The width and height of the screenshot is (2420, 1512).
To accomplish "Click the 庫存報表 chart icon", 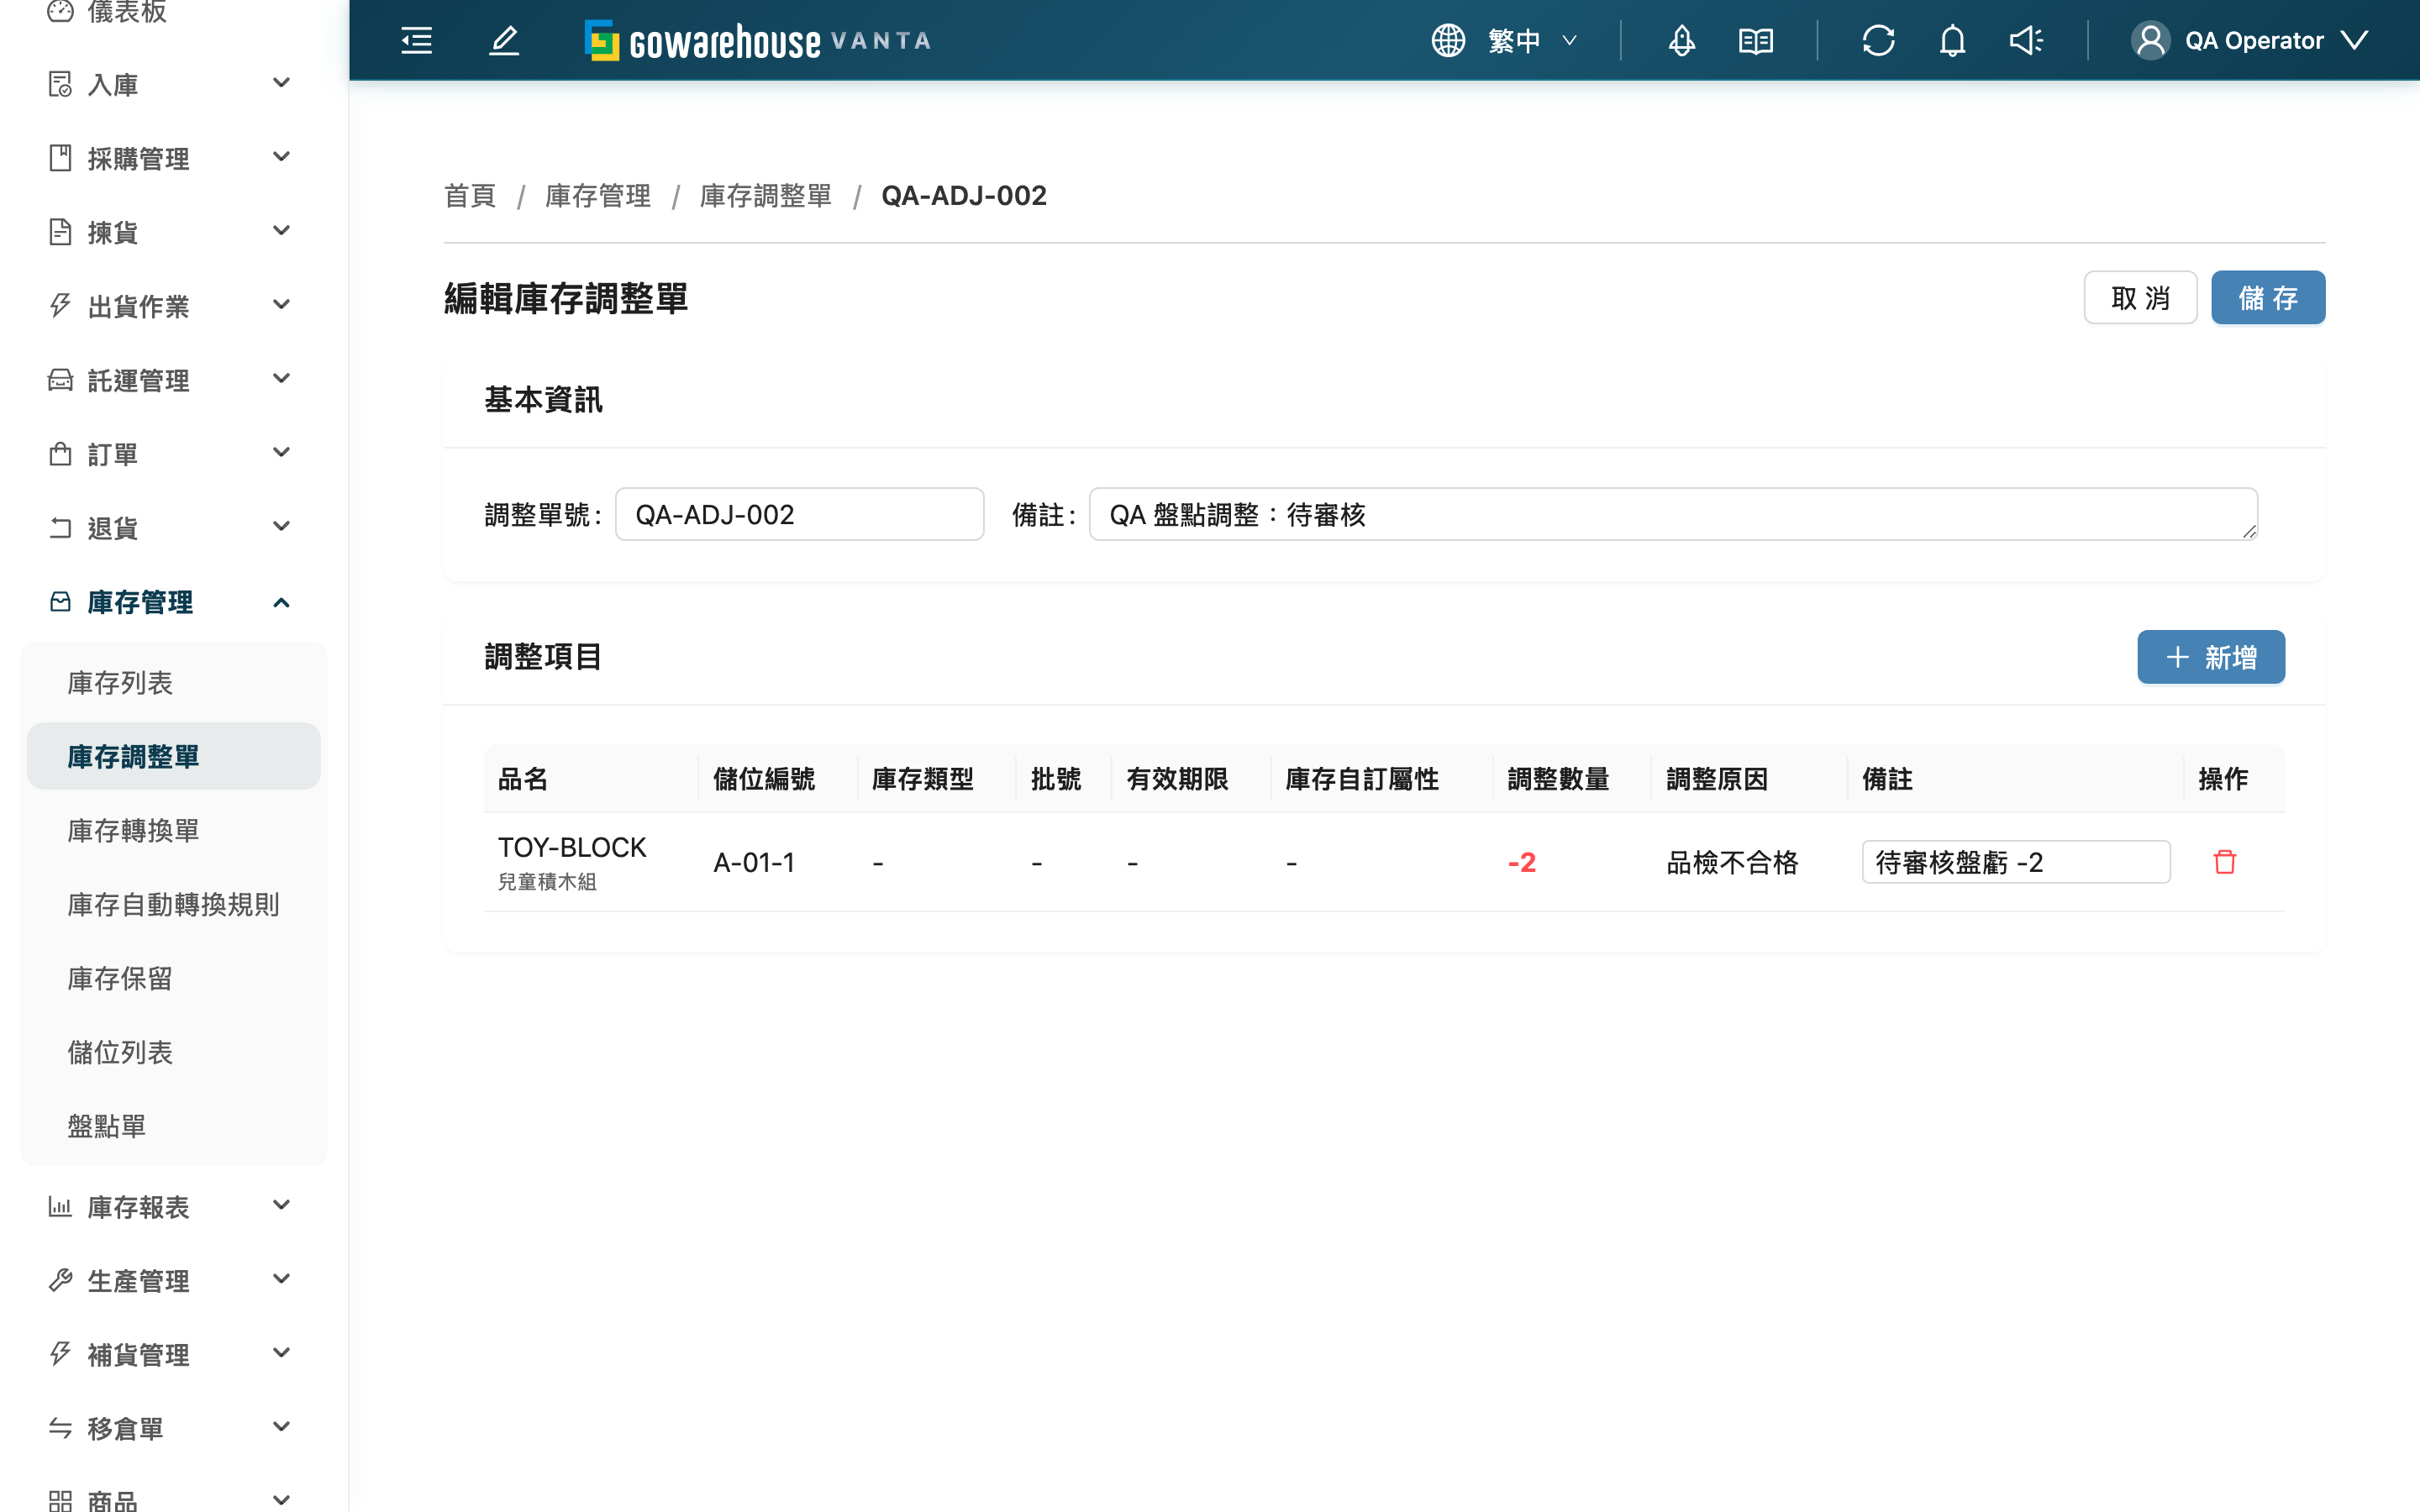I will click(x=60, y=1207).
